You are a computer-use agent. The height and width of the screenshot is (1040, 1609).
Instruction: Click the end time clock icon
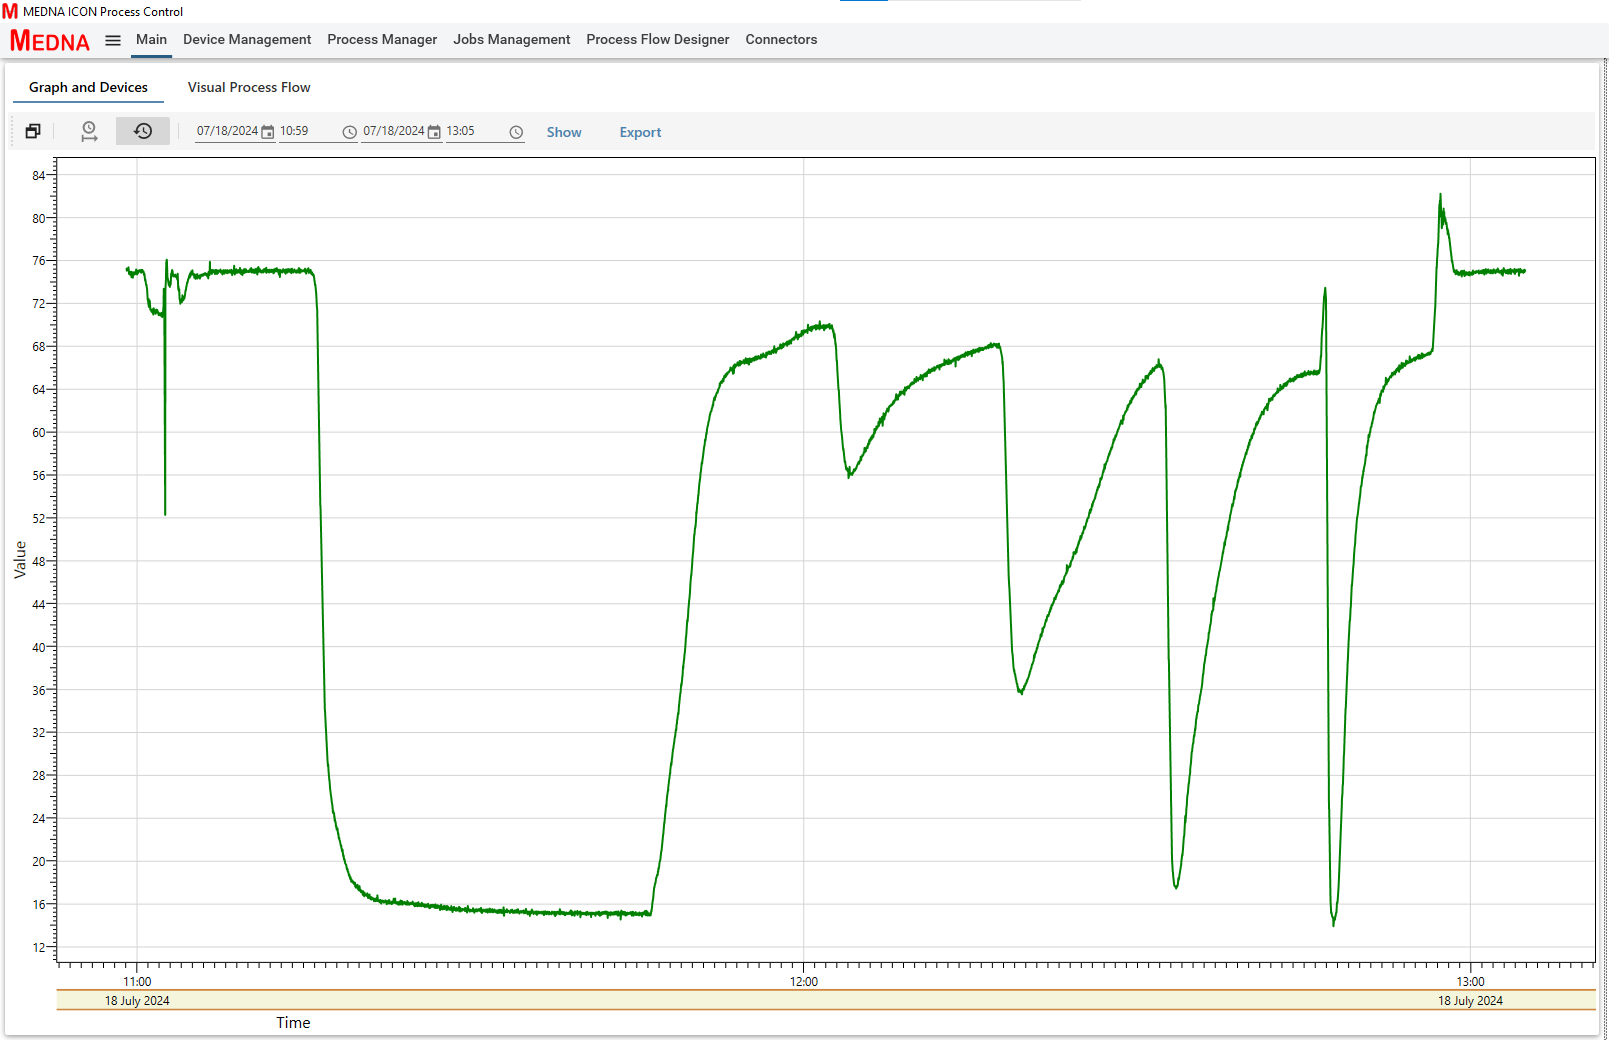[x=516, y=132]
